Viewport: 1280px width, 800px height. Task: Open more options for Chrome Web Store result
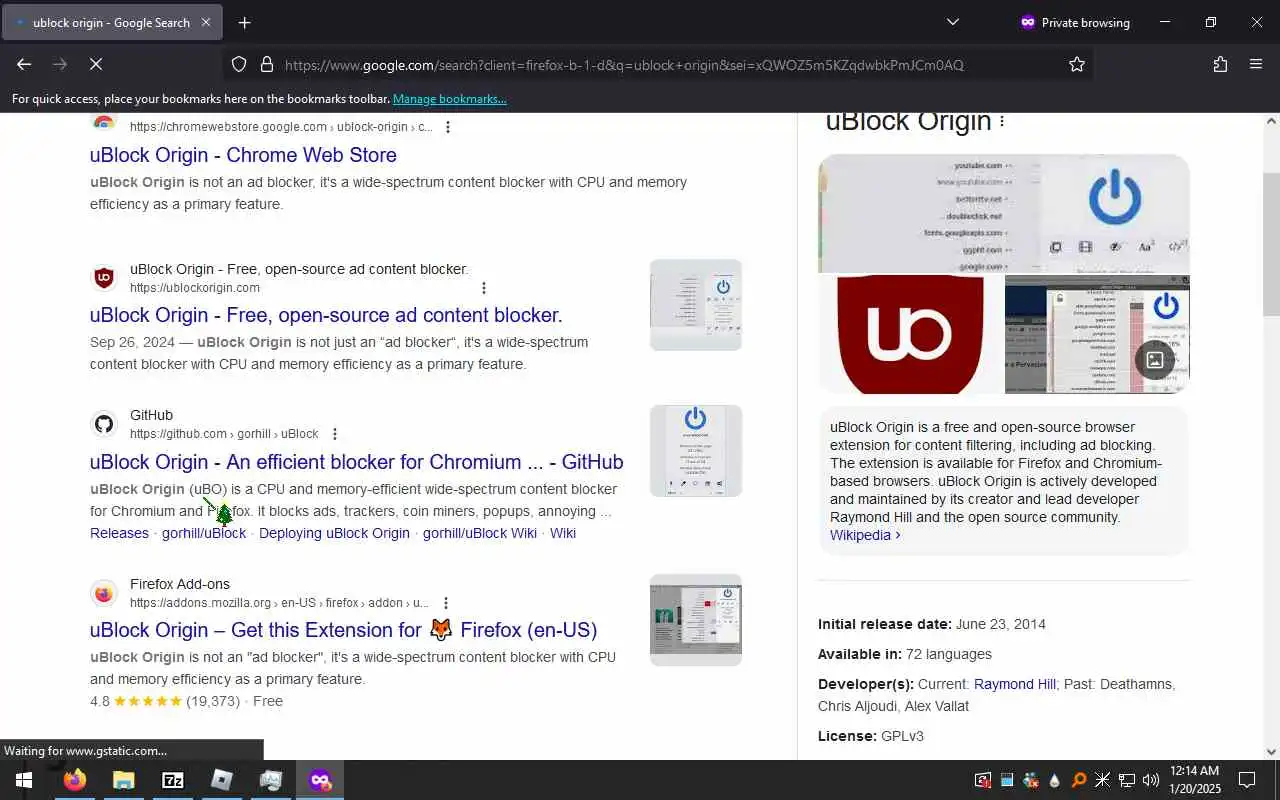[448, 127]
